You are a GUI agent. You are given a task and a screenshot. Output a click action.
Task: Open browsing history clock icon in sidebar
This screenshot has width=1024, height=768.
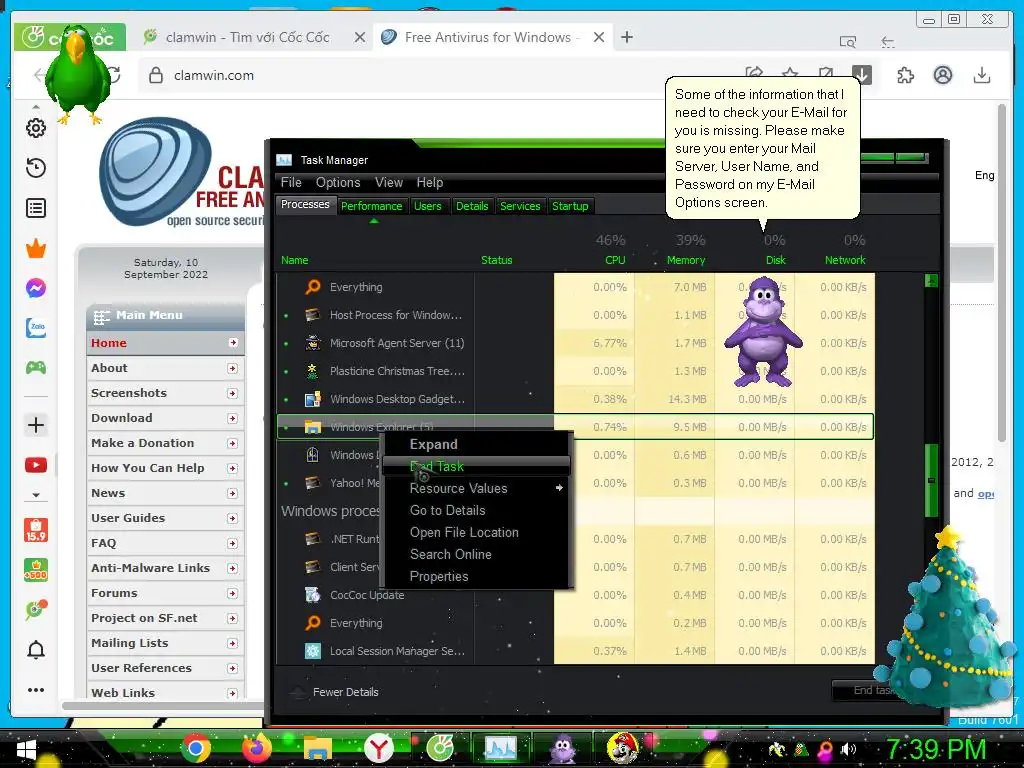36,168
